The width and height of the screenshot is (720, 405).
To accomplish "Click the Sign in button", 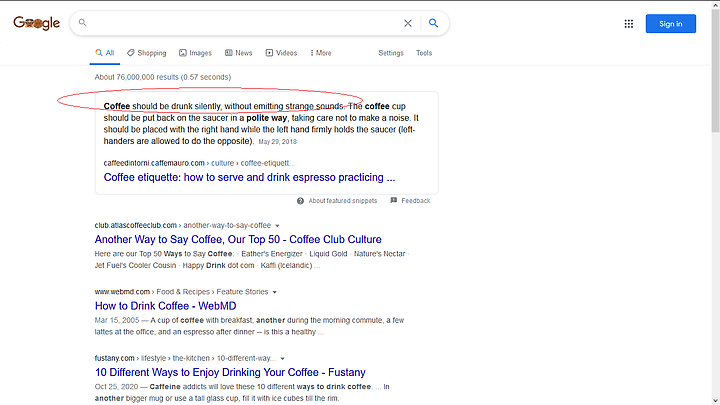I will coord(670,24).
